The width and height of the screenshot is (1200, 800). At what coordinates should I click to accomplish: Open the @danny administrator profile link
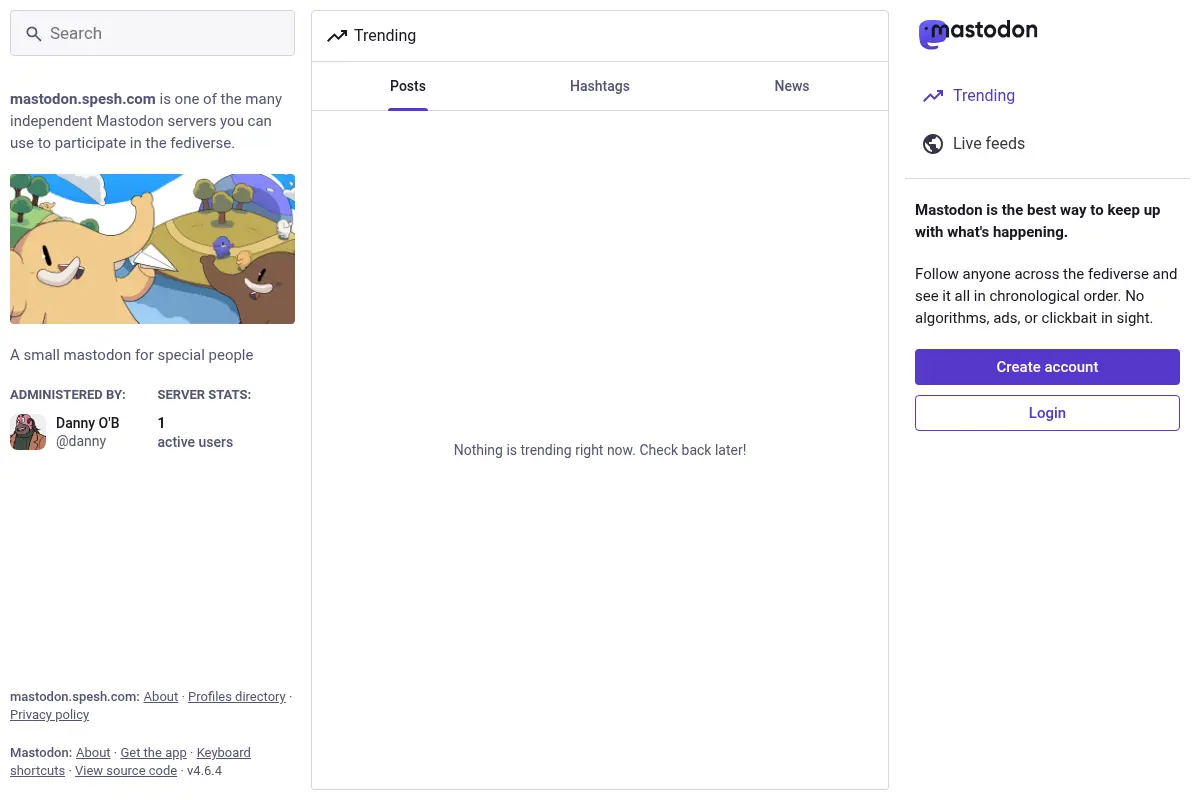(81, 441)
